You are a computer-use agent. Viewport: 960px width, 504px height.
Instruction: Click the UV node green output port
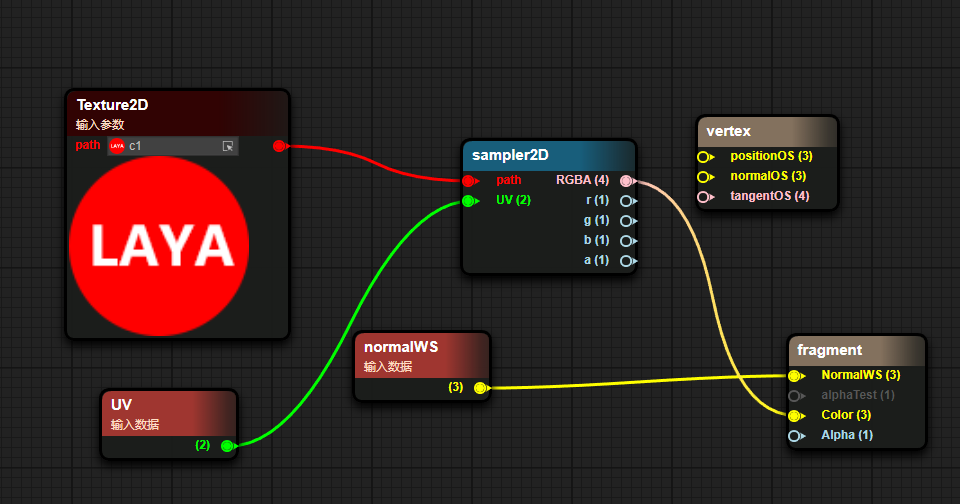(x=227, y=446)
